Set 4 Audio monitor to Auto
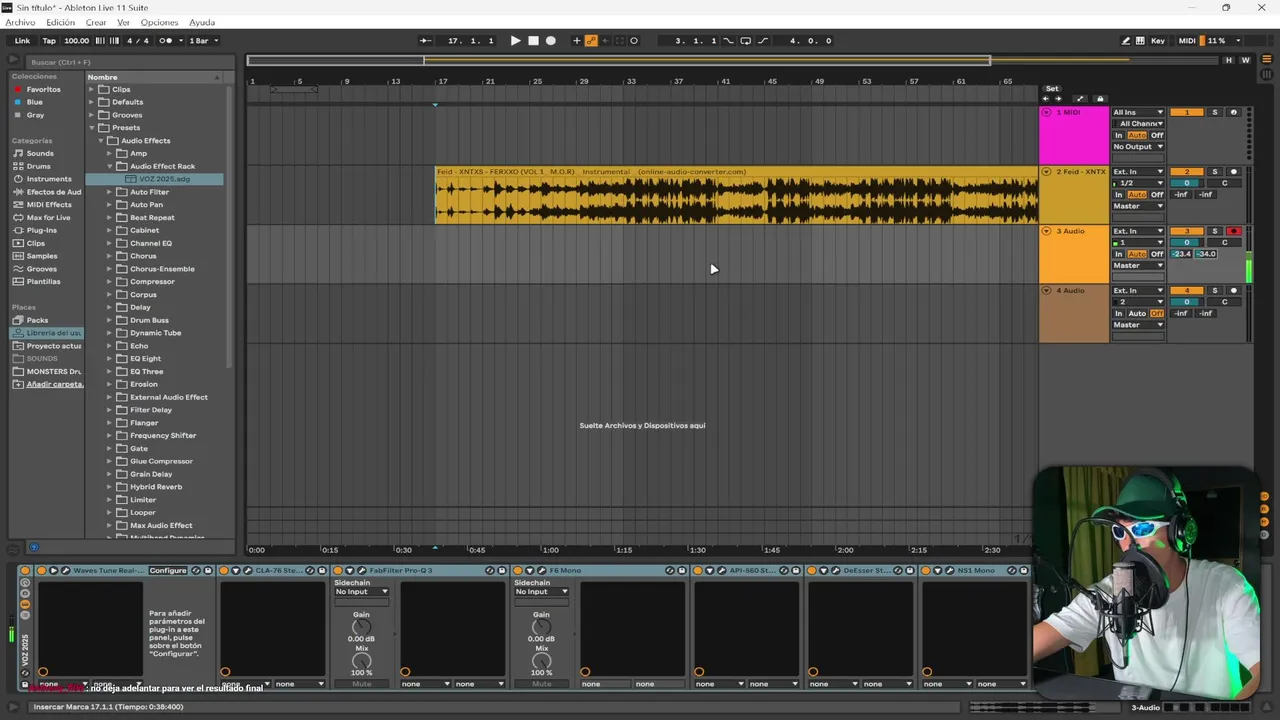The width and height of the screenshot is (1280, 720). tap(1137, 313)
